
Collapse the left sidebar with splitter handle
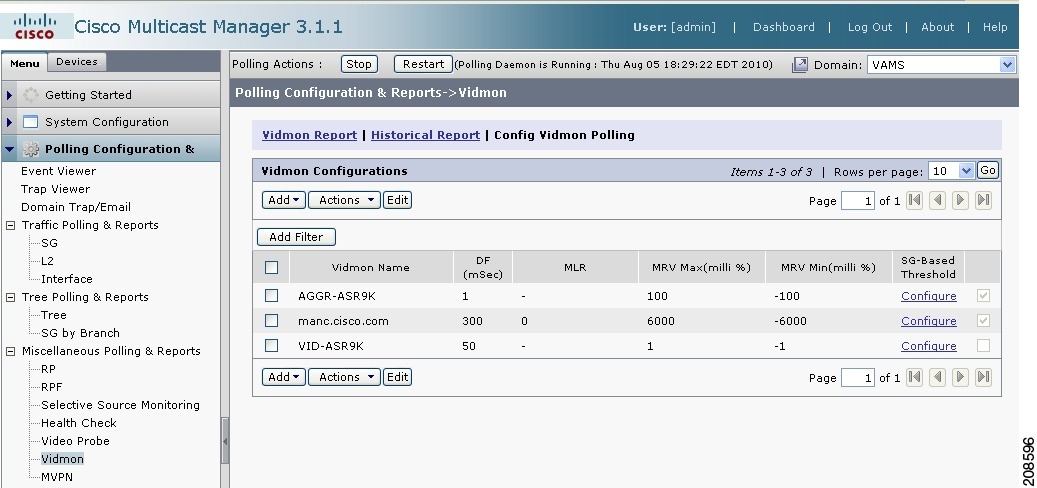tap(225, 441)
